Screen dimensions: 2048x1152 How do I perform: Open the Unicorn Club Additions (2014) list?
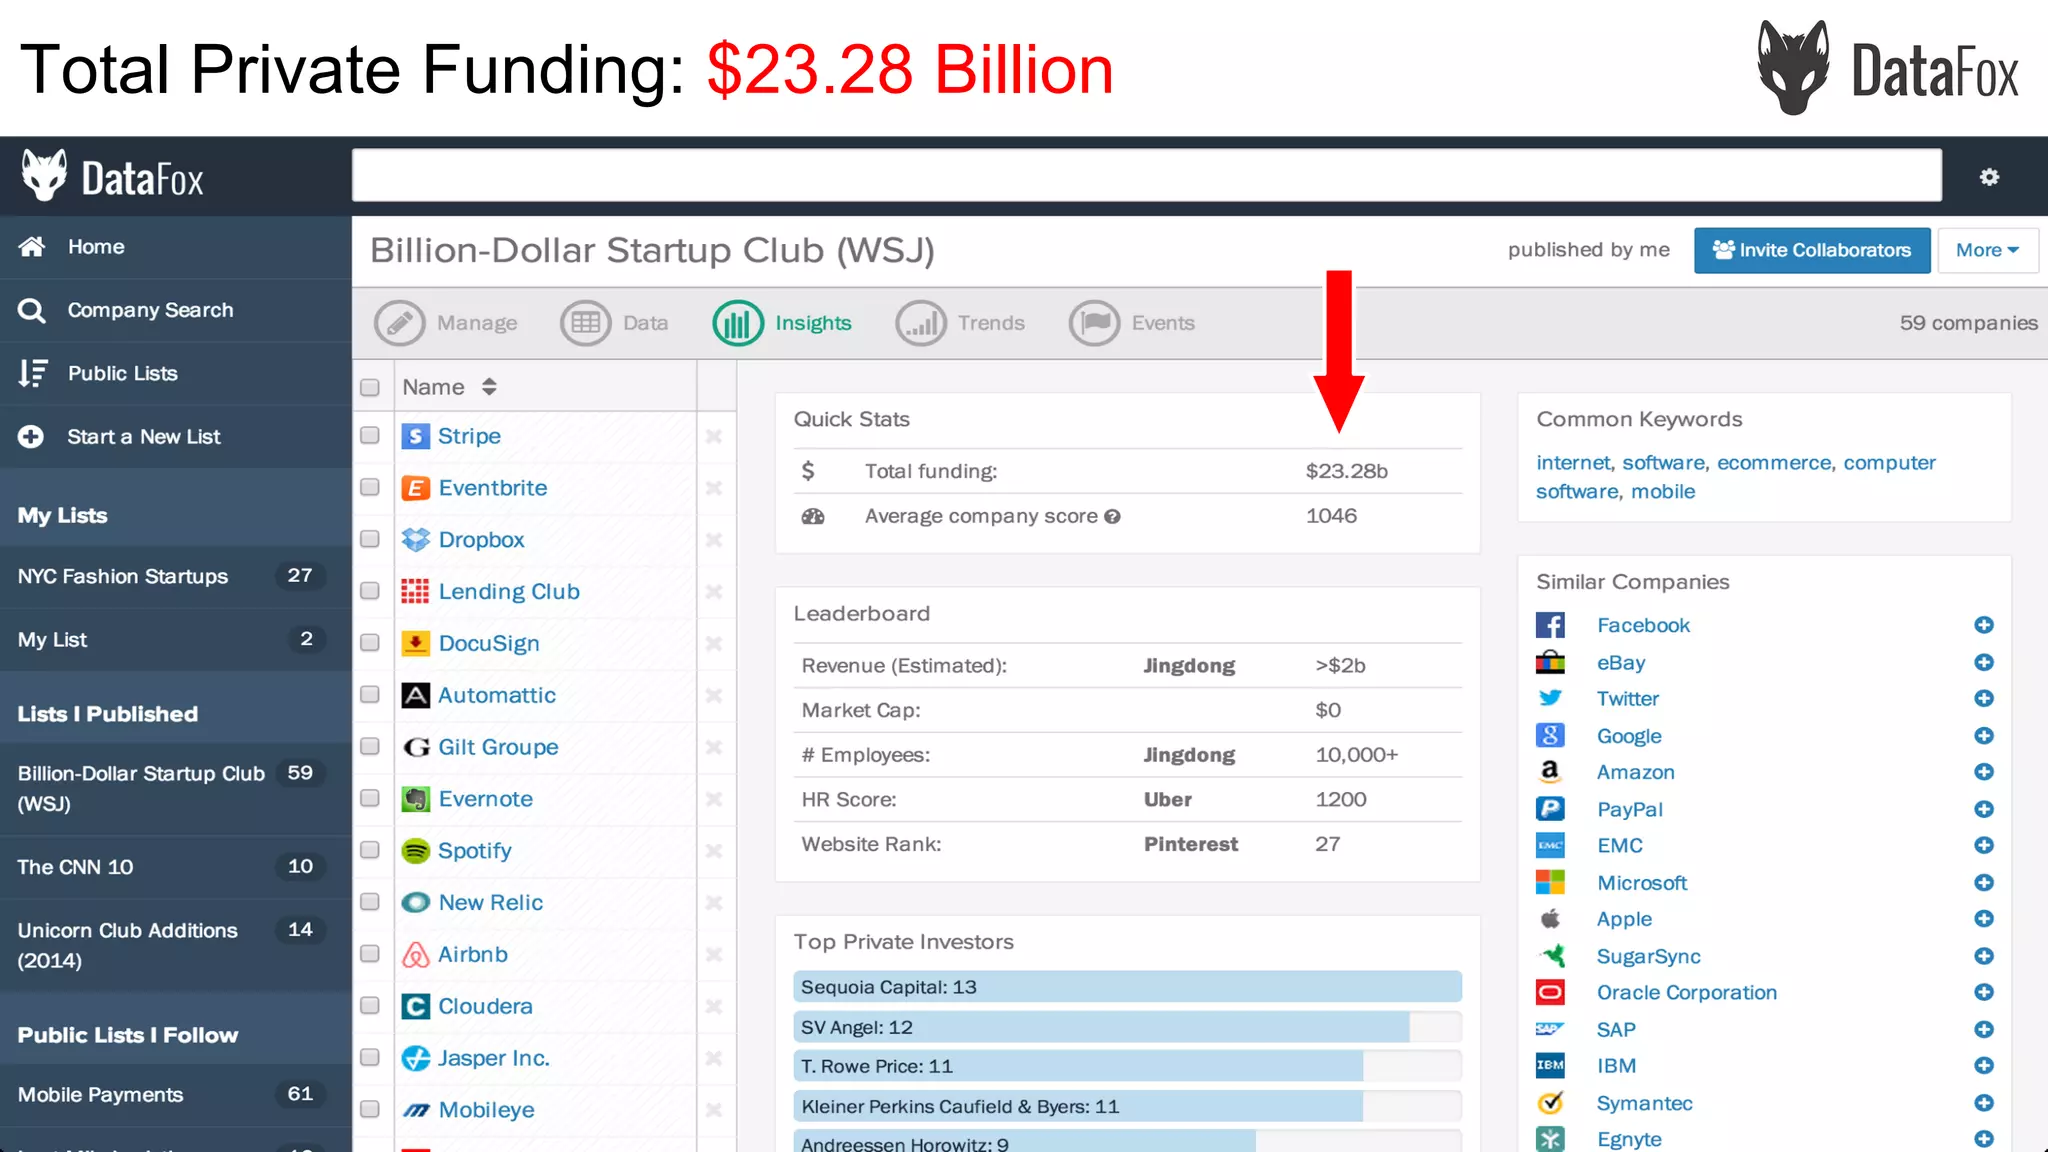pos(176,945)
